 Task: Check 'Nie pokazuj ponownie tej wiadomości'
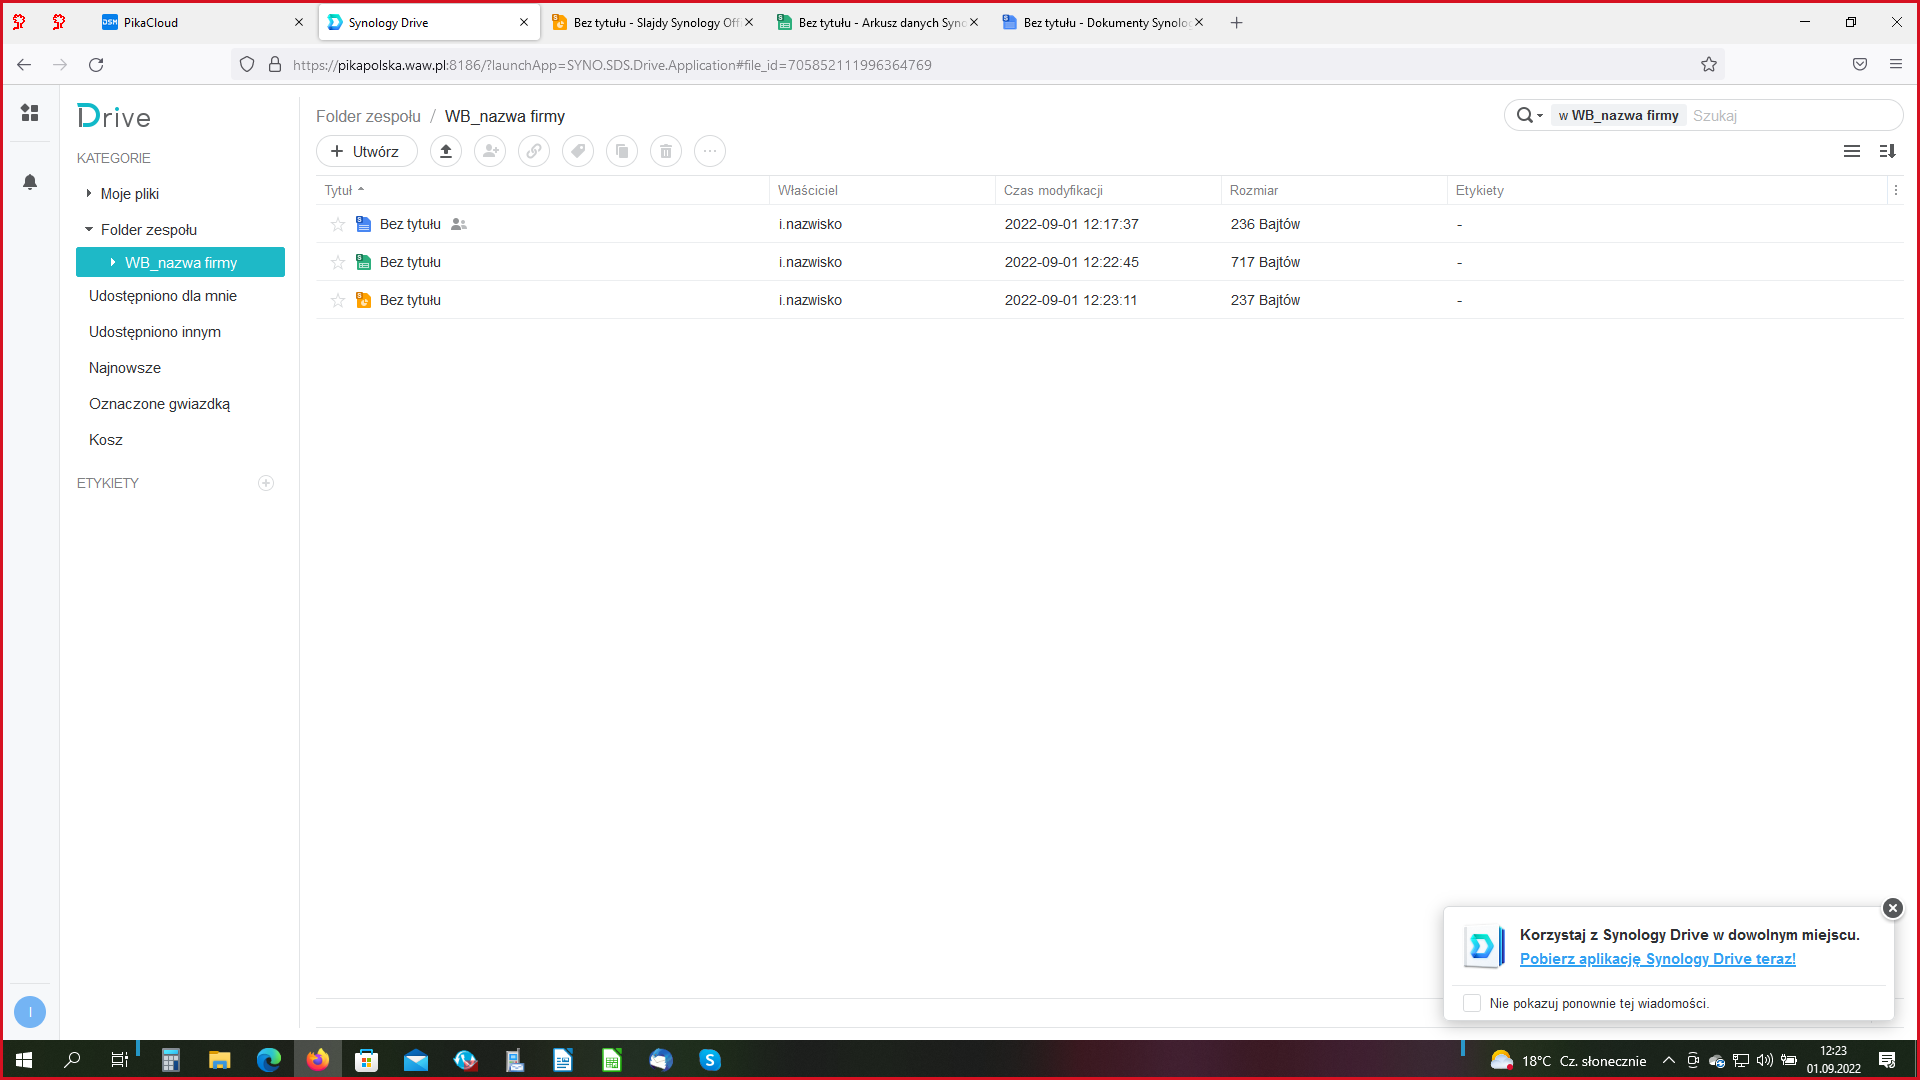[x=1472, y=1003]
